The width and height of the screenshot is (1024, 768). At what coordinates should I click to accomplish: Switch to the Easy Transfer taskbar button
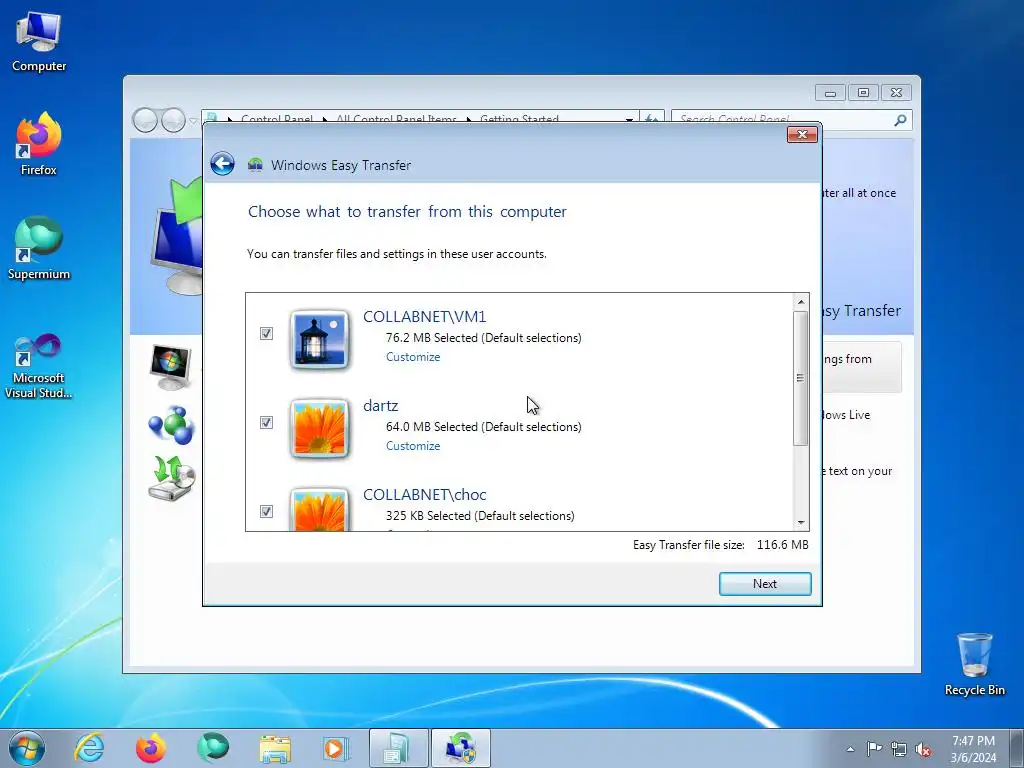click(460, 748)
